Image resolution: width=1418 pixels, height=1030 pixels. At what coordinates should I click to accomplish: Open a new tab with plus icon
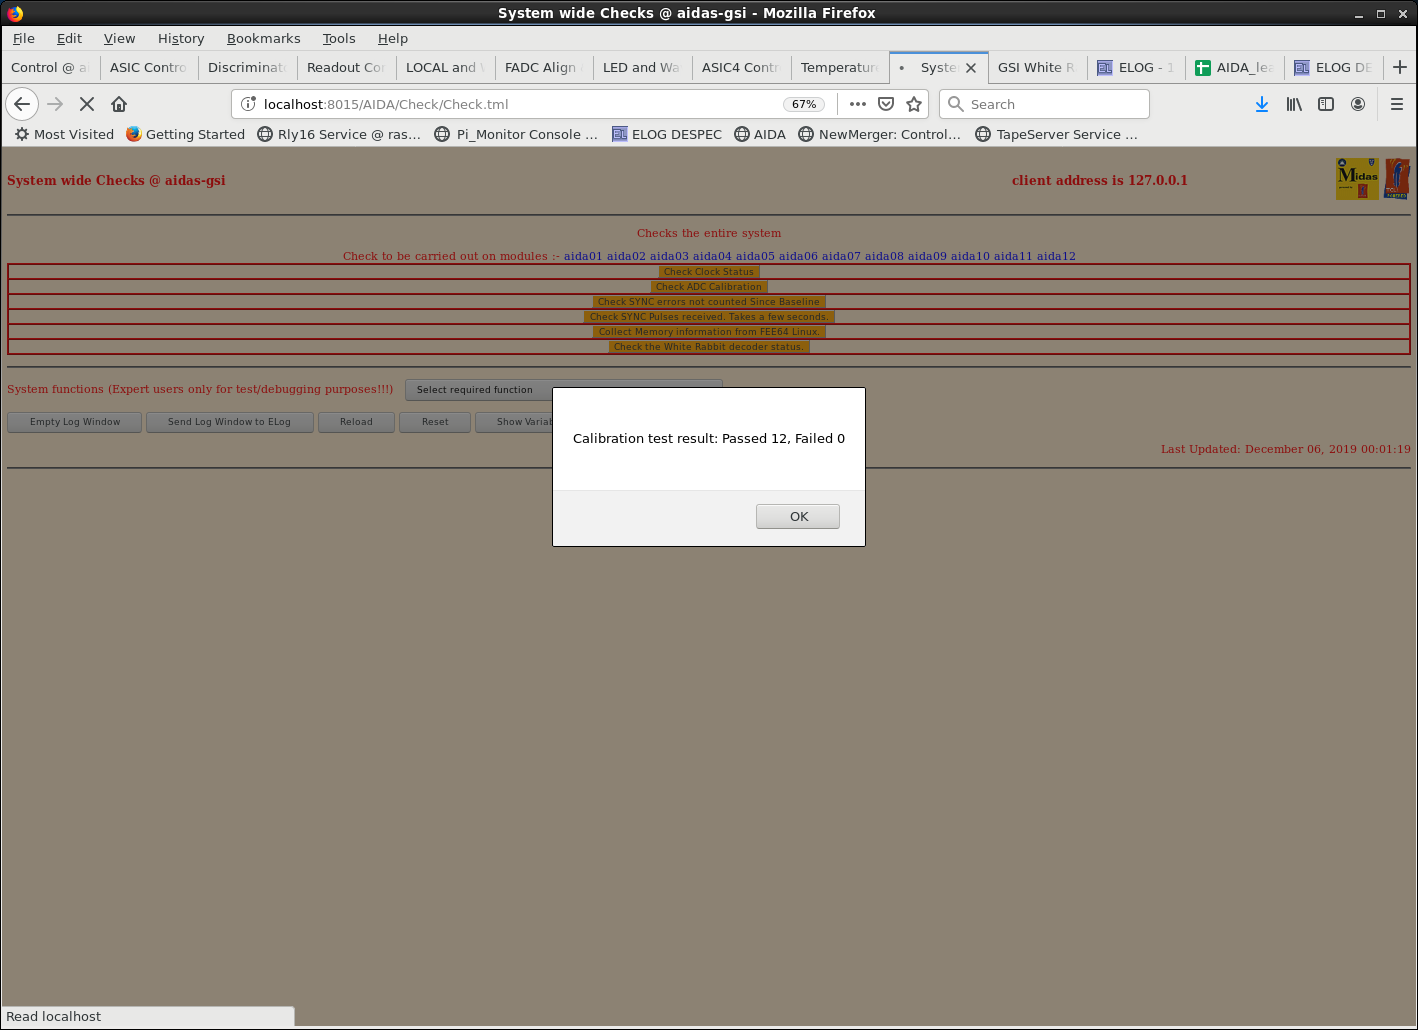tap(1400, 67)
